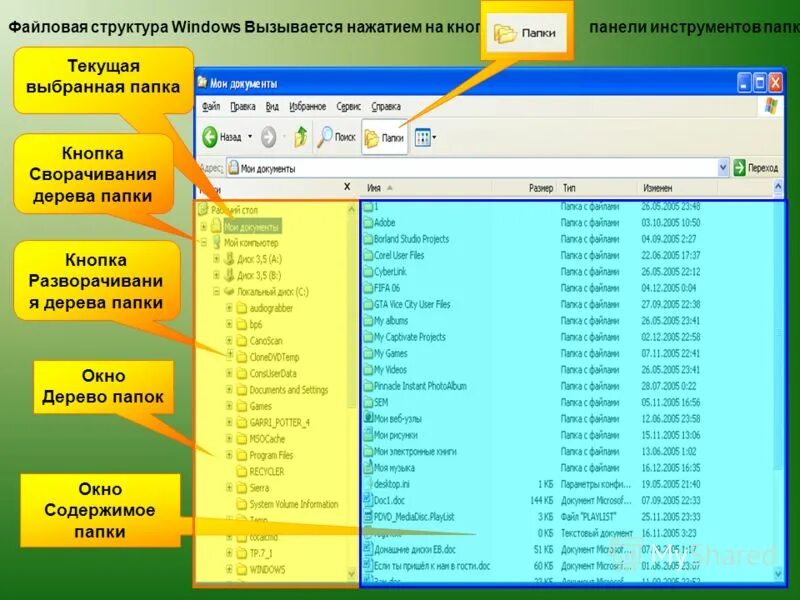Click My Games folder icon

coord(368,353)
